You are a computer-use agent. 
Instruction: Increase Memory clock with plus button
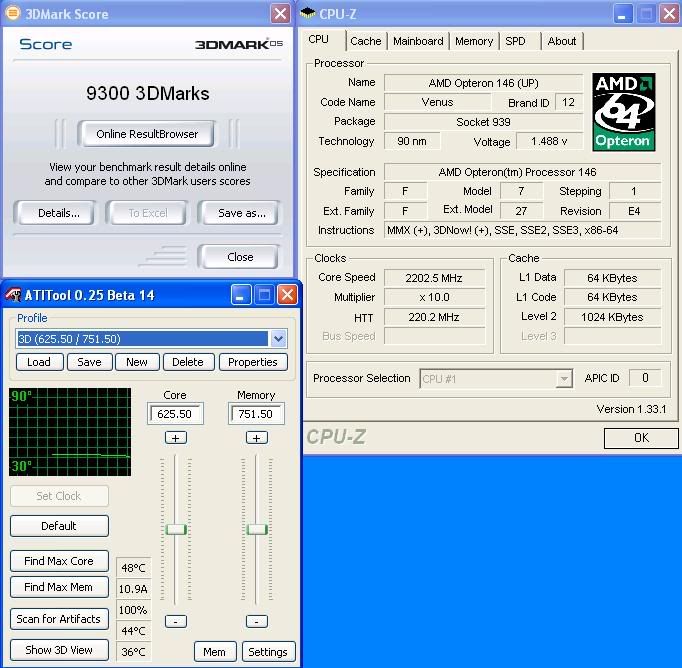tap(257, 438)
